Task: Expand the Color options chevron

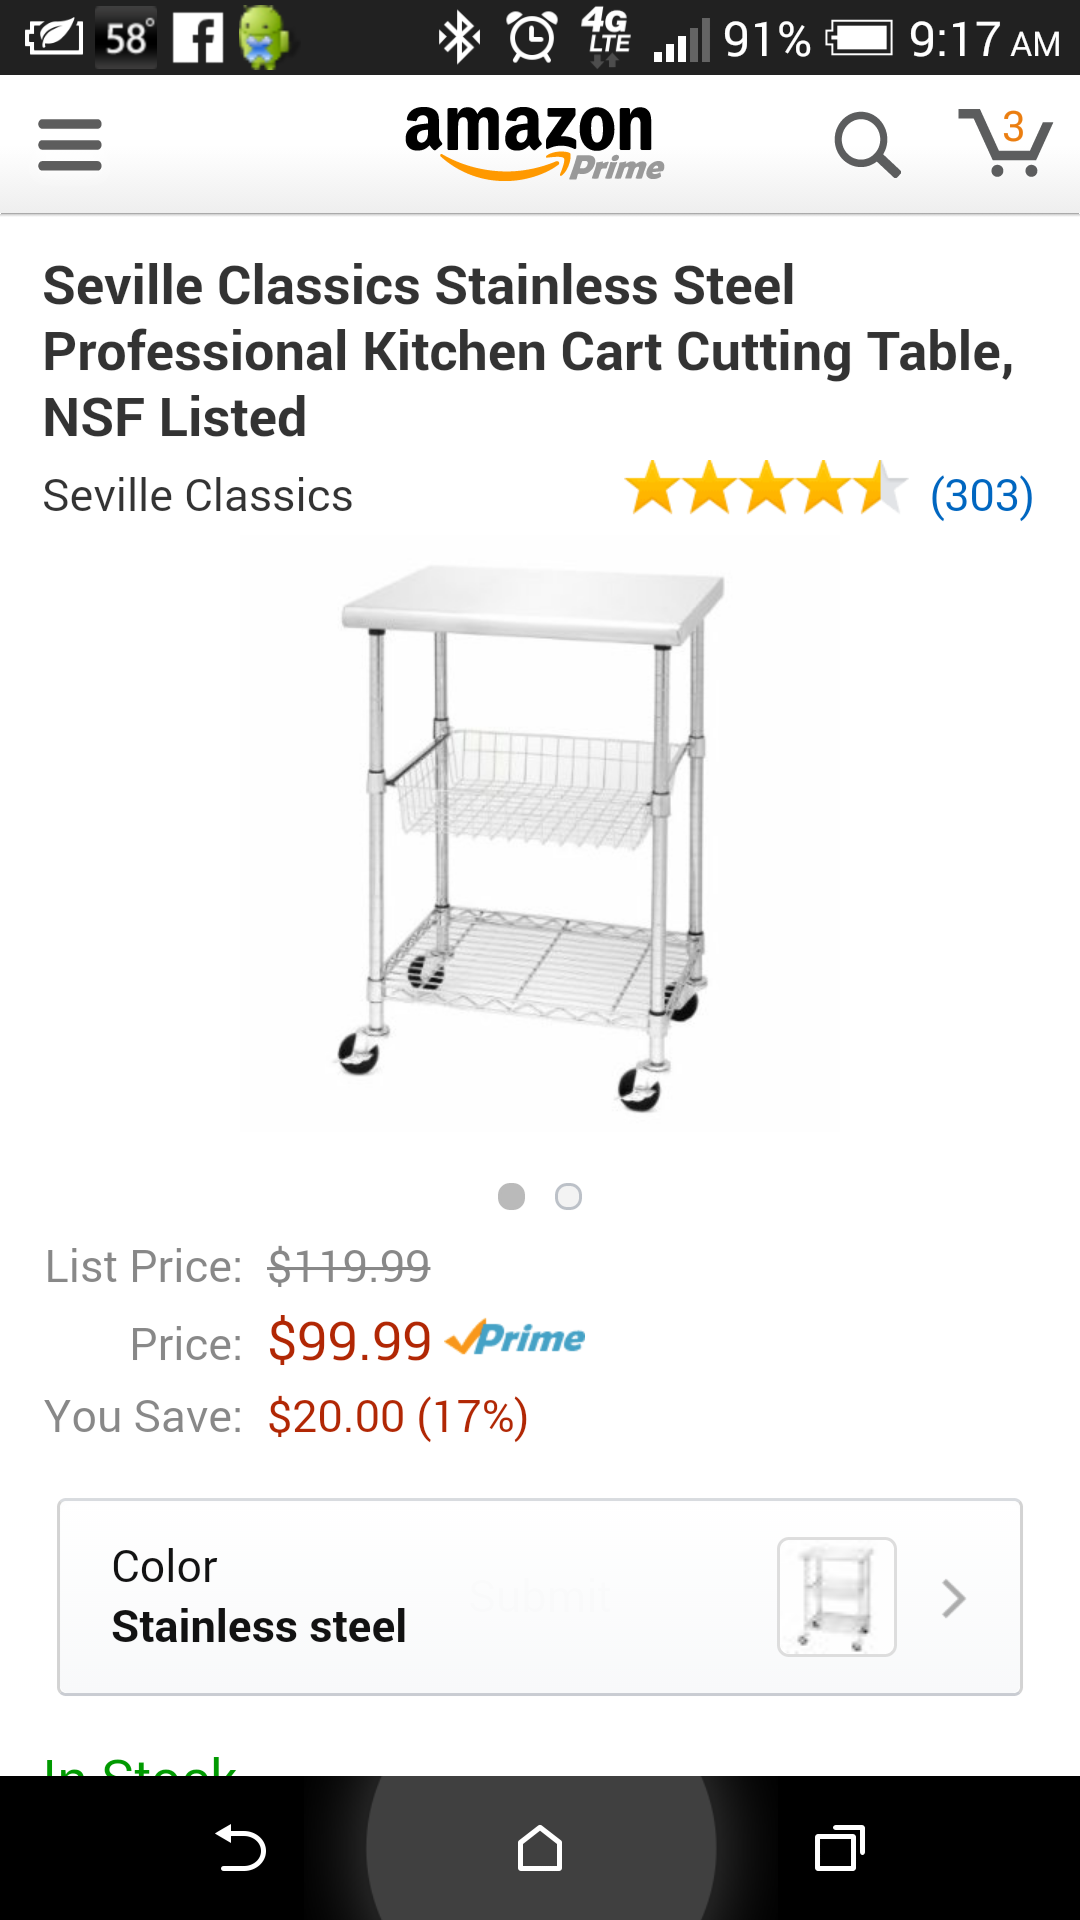Action: (953, 1598)
